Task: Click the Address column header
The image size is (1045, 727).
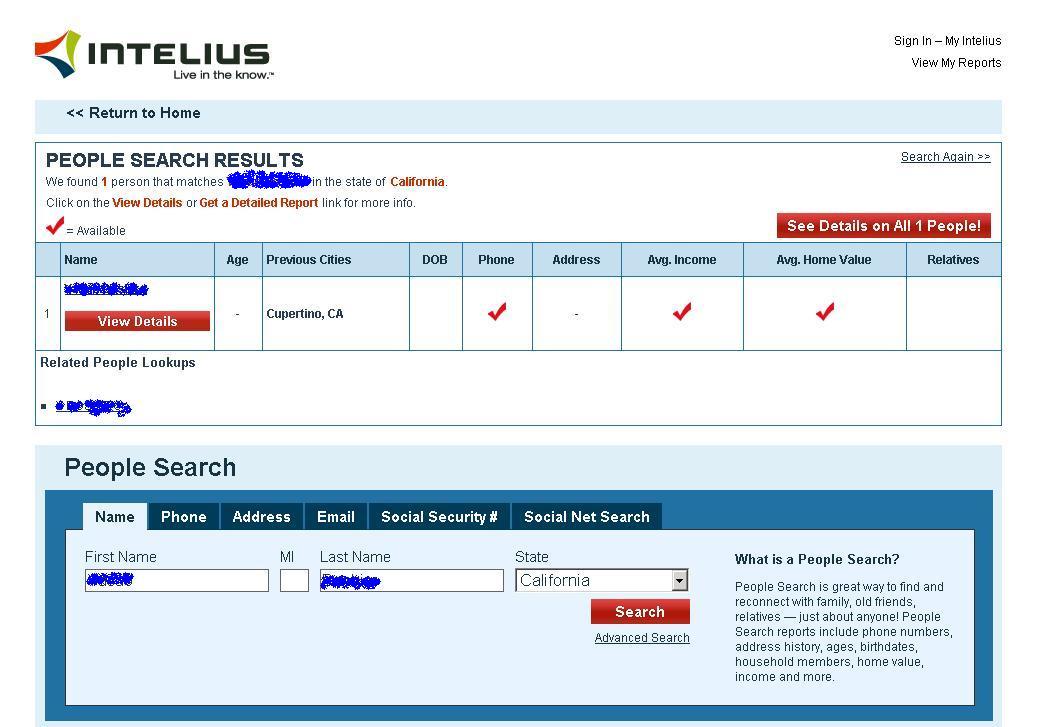Action: [576, 260]
